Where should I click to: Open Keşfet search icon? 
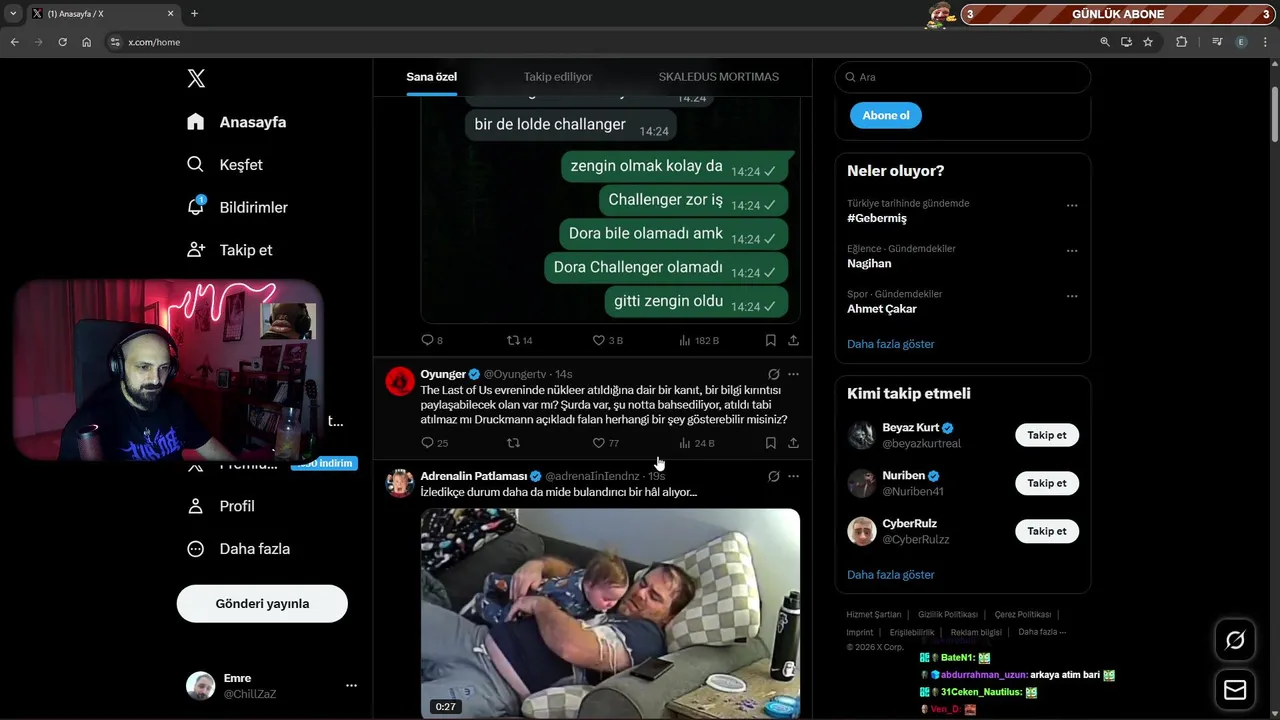click(x=196, y=164)
